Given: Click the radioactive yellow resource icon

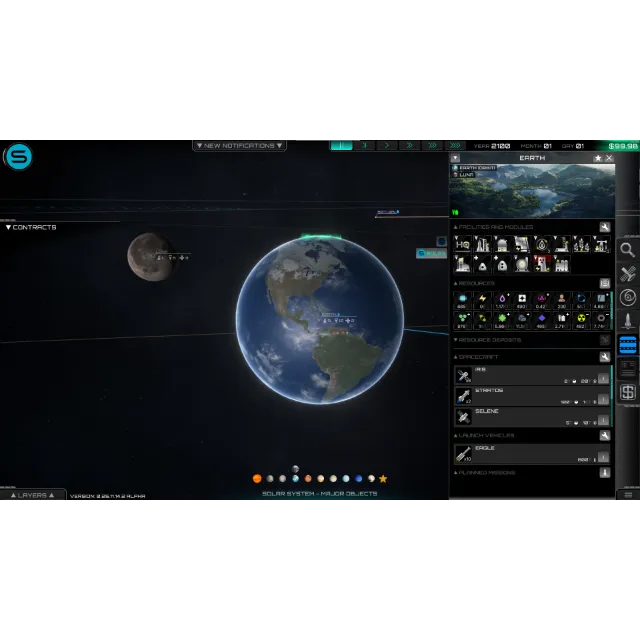Looking at the screenshot, I should [x=581, y=320].
